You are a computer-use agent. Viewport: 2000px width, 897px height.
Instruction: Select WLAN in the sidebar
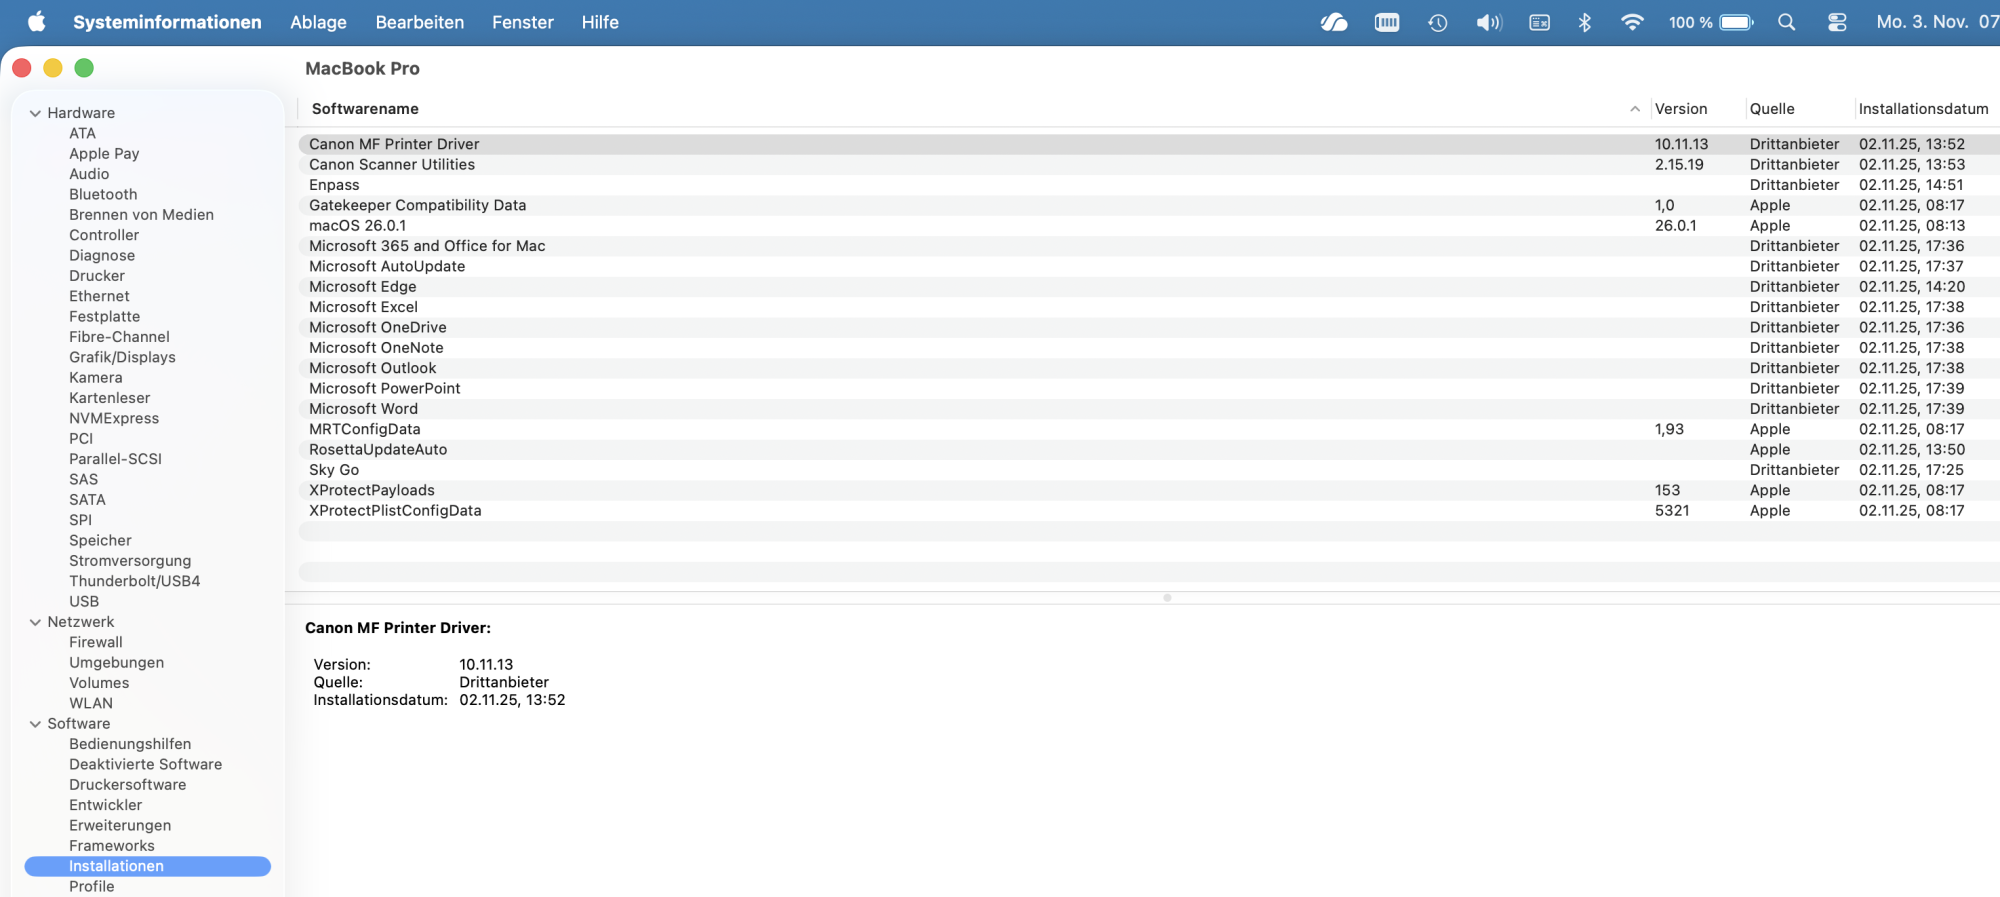click(91, 703)
